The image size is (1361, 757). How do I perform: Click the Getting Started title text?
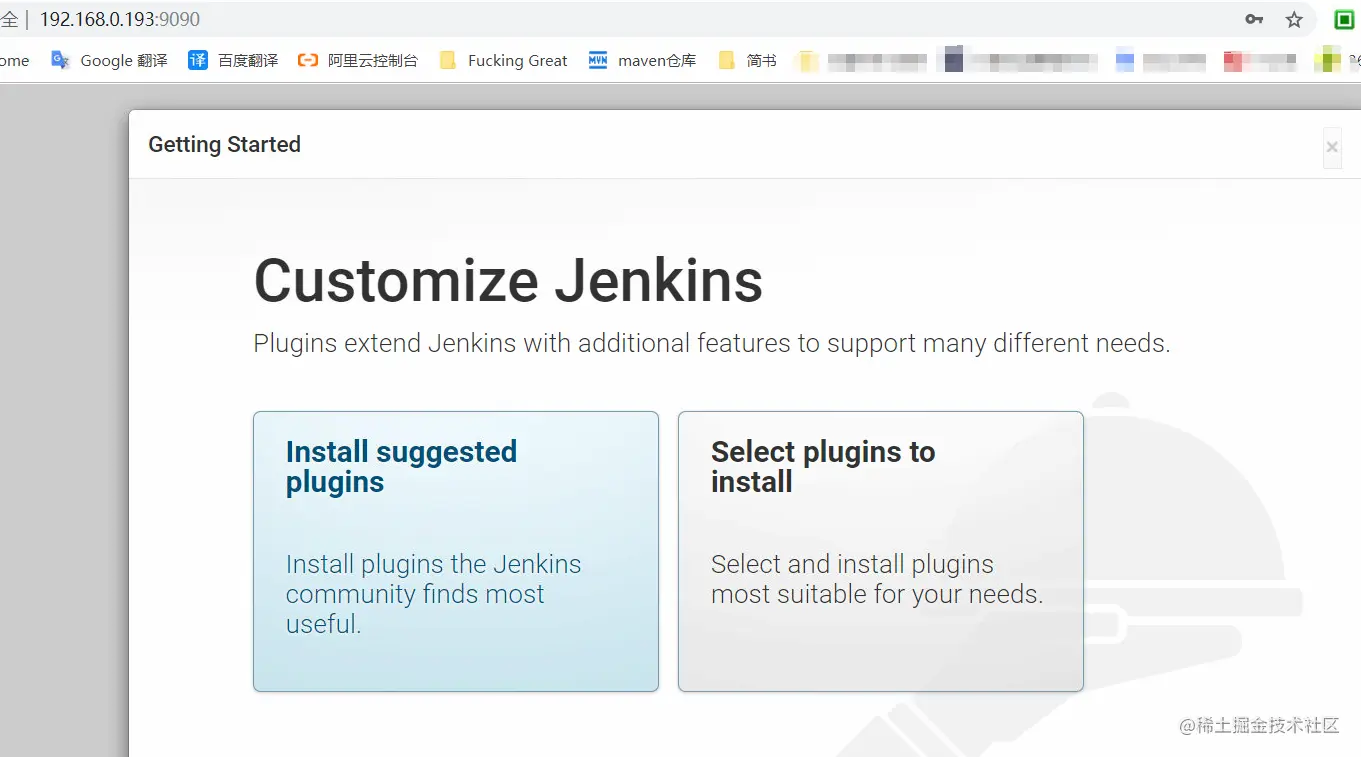point(224,145)
